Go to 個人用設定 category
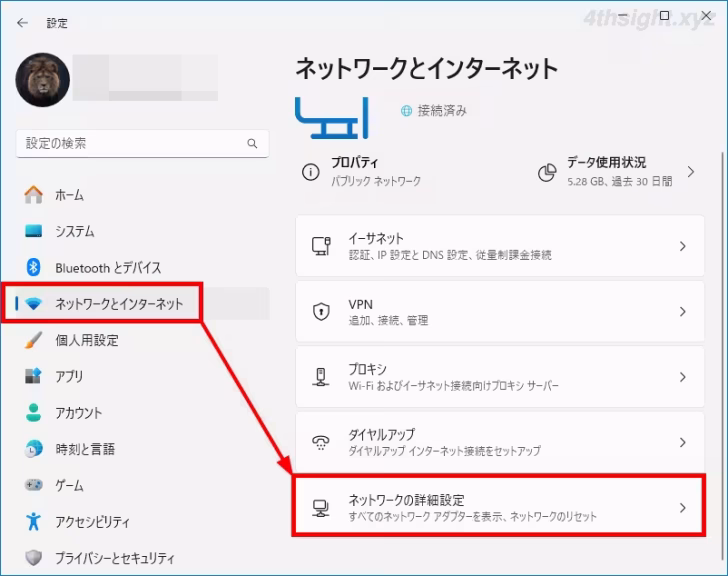 [x=143, y=340]
